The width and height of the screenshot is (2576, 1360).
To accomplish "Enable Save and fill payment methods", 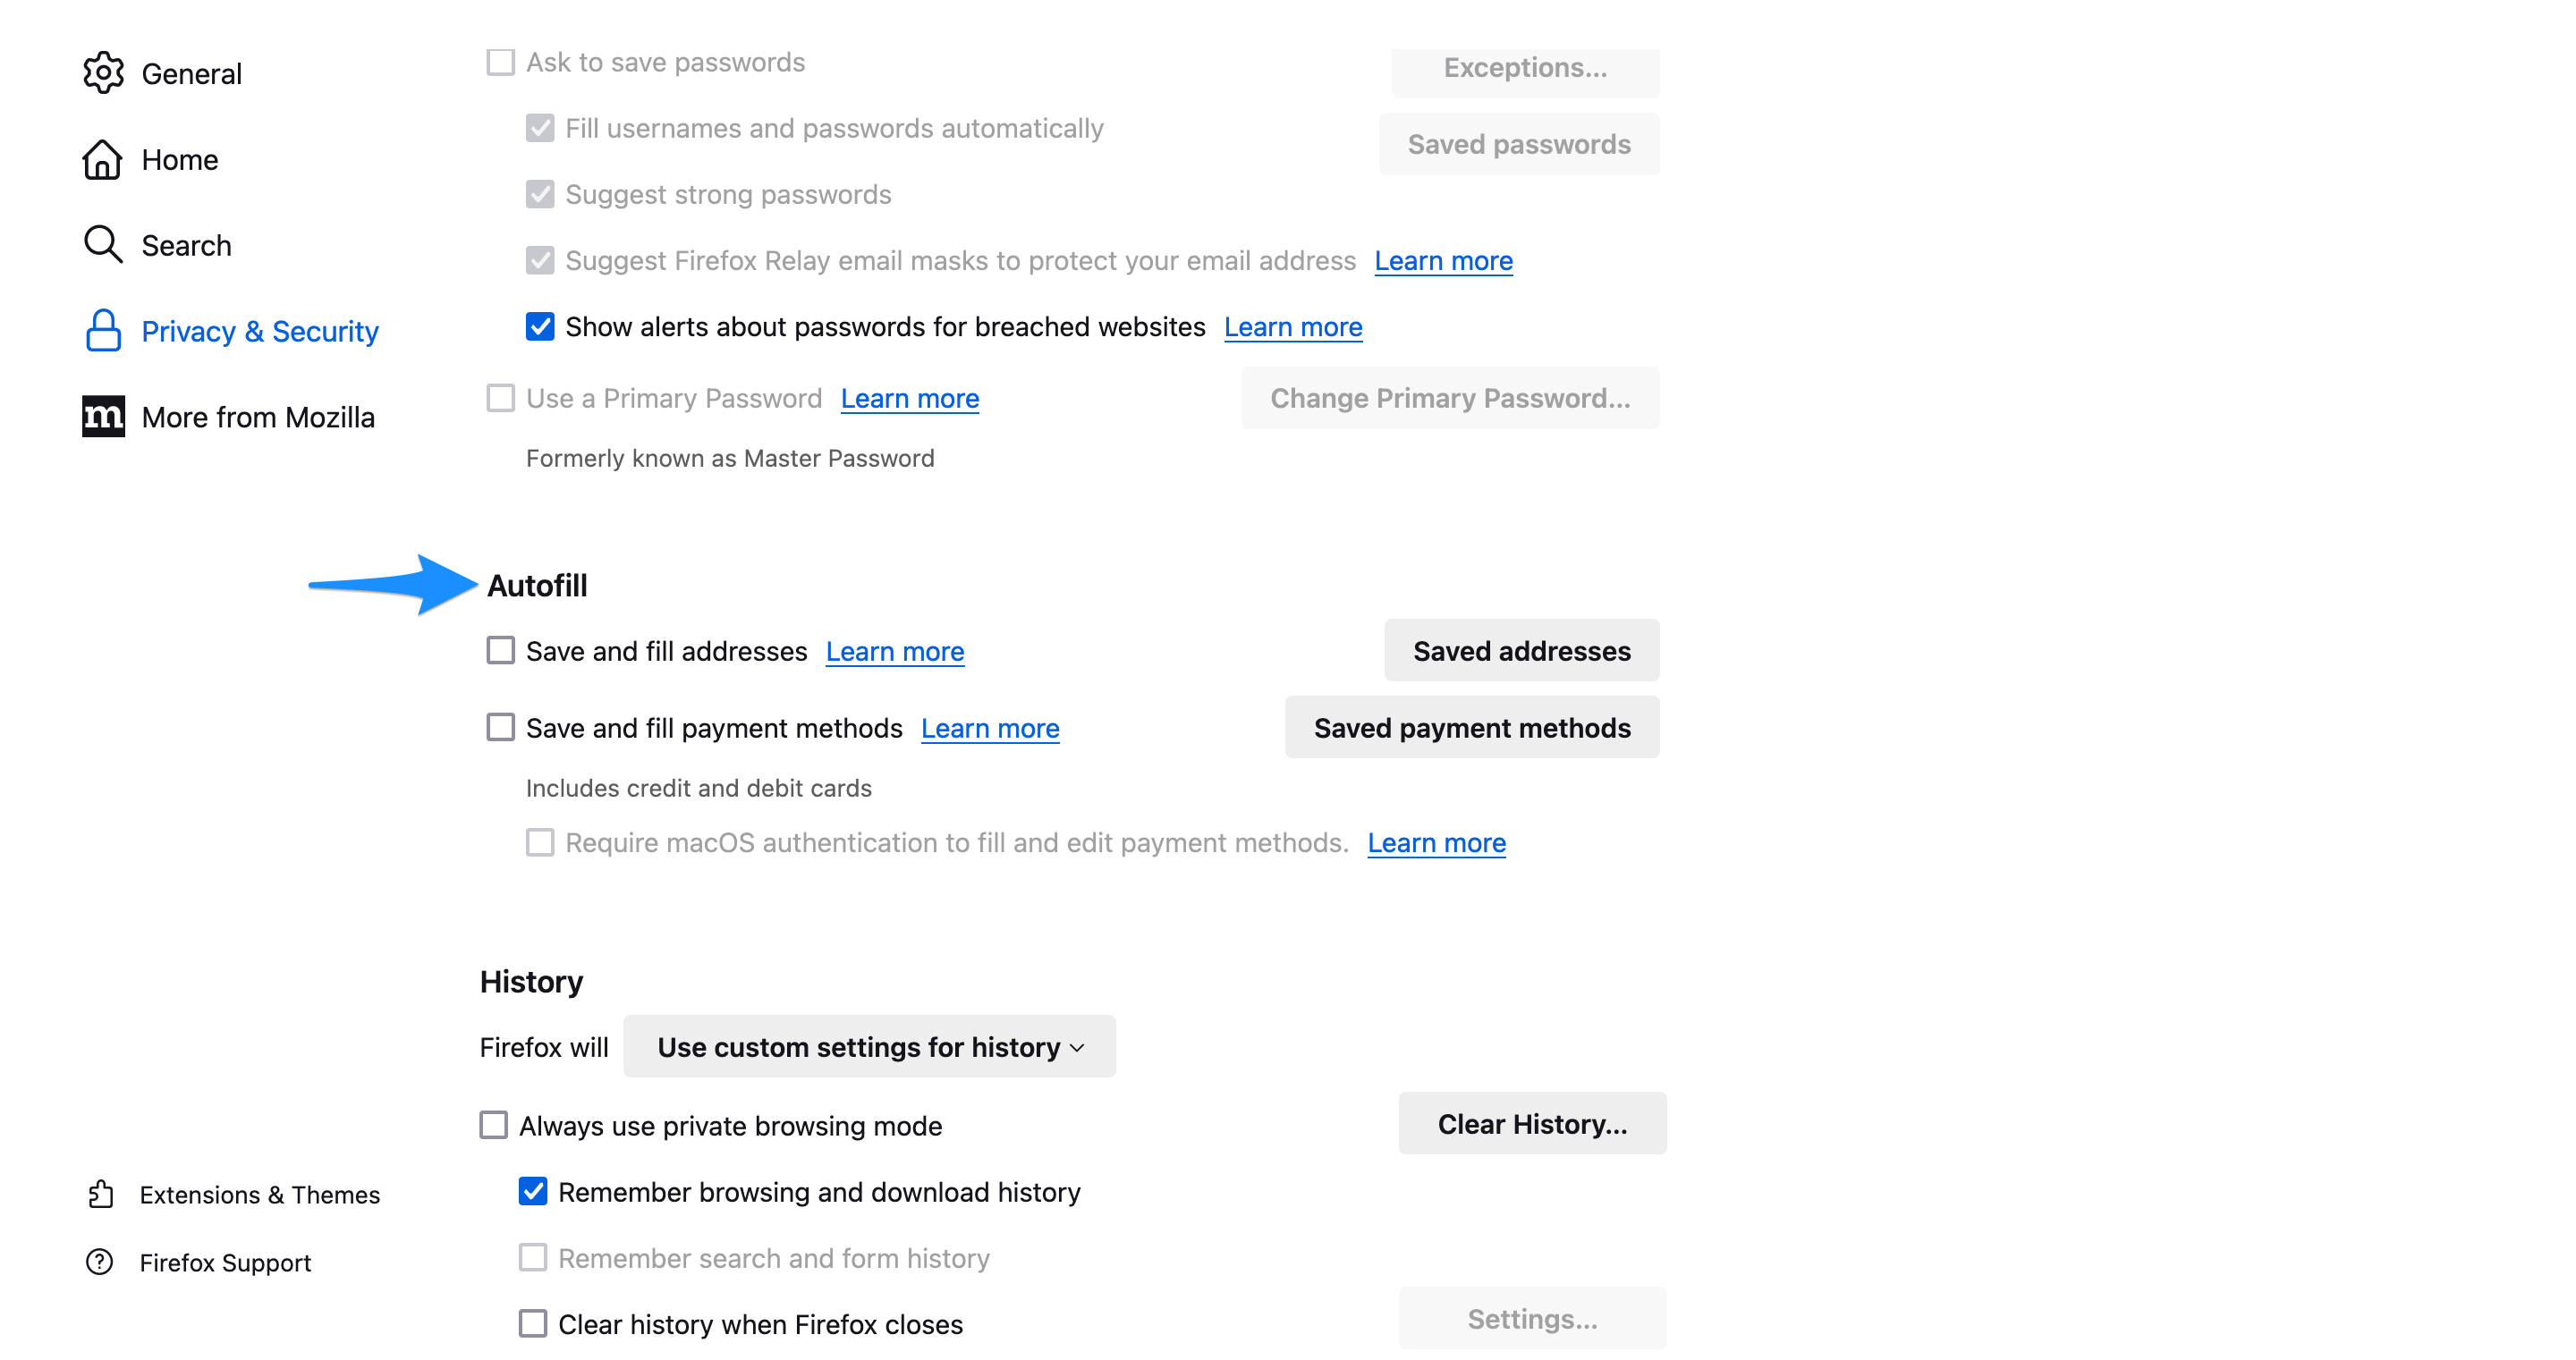I will coord(500,727).
